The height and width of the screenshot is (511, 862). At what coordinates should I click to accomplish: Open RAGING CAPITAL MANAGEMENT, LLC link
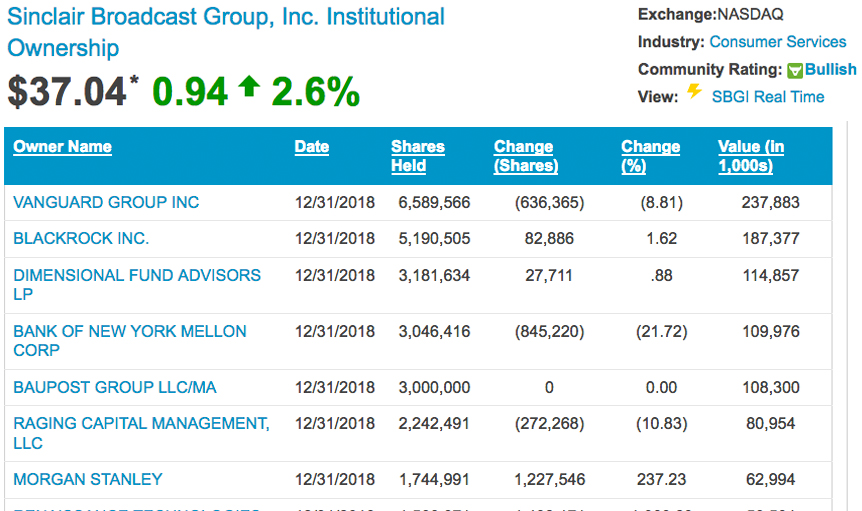141,433
